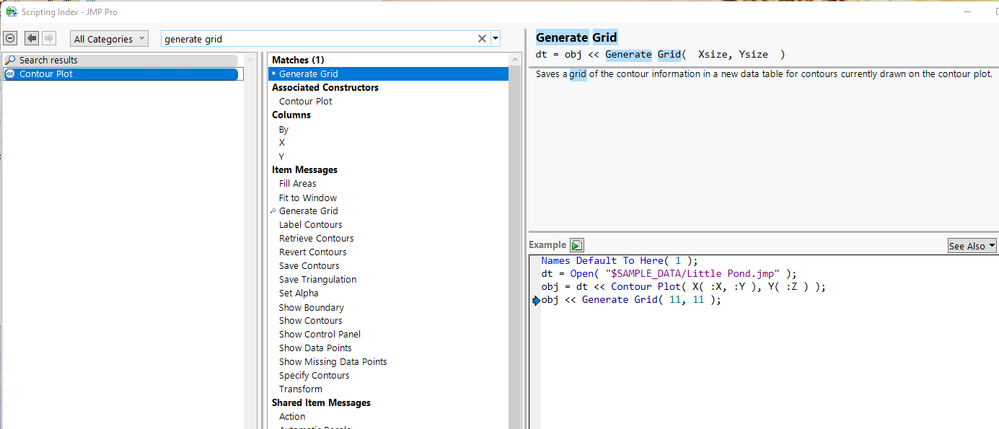999x429 pixels.
Task: Click the Generate Grid help title
Action: click(x=577, y=38)
